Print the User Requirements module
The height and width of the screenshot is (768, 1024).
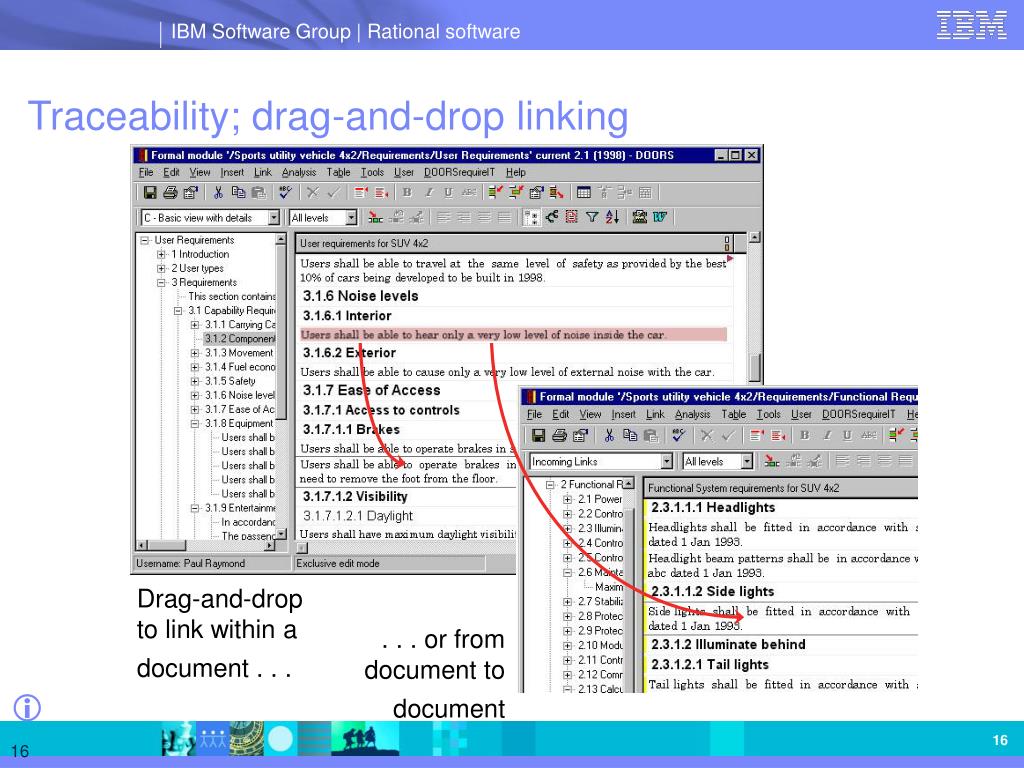click(x=170, y=192)
